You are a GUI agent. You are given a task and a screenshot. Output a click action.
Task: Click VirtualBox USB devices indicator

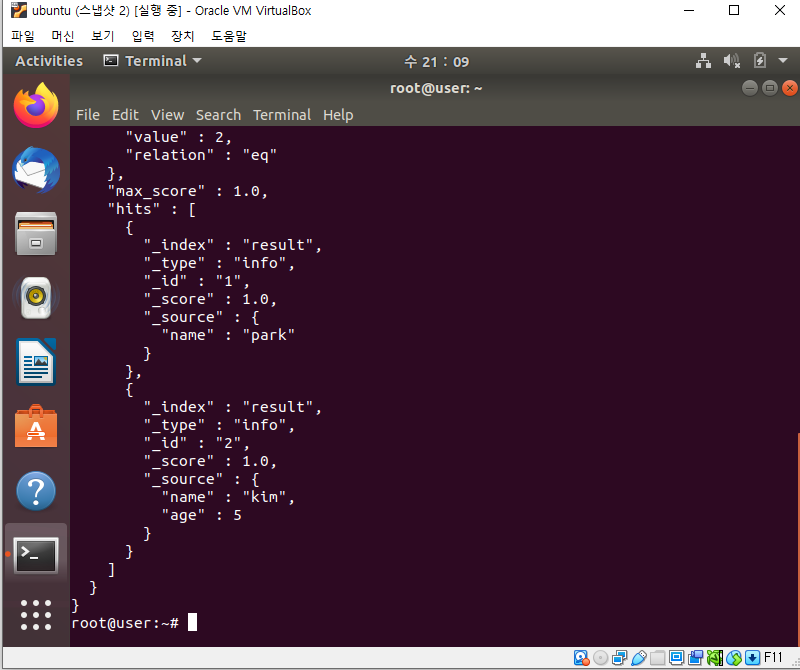click(x=639, y=658)
